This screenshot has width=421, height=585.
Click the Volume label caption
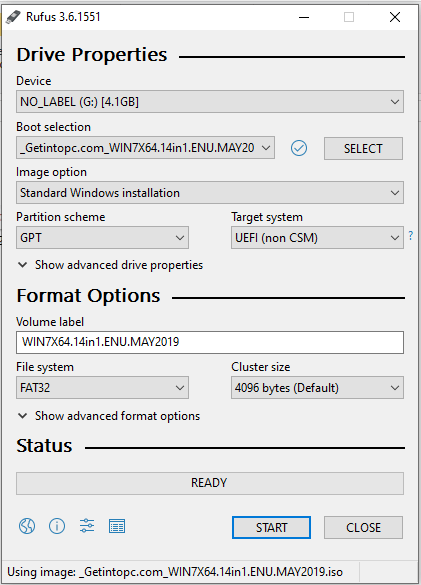point(50,322)
